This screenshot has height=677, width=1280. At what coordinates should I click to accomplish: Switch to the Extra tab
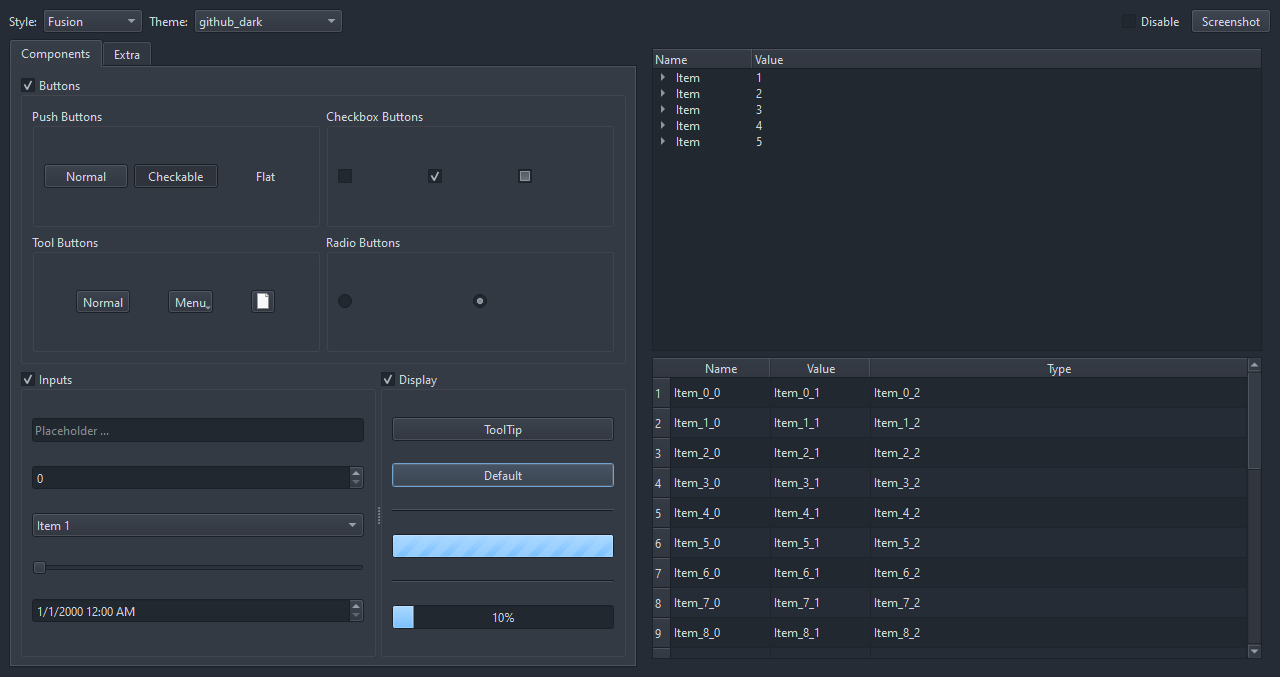click(x=126, y=54)
